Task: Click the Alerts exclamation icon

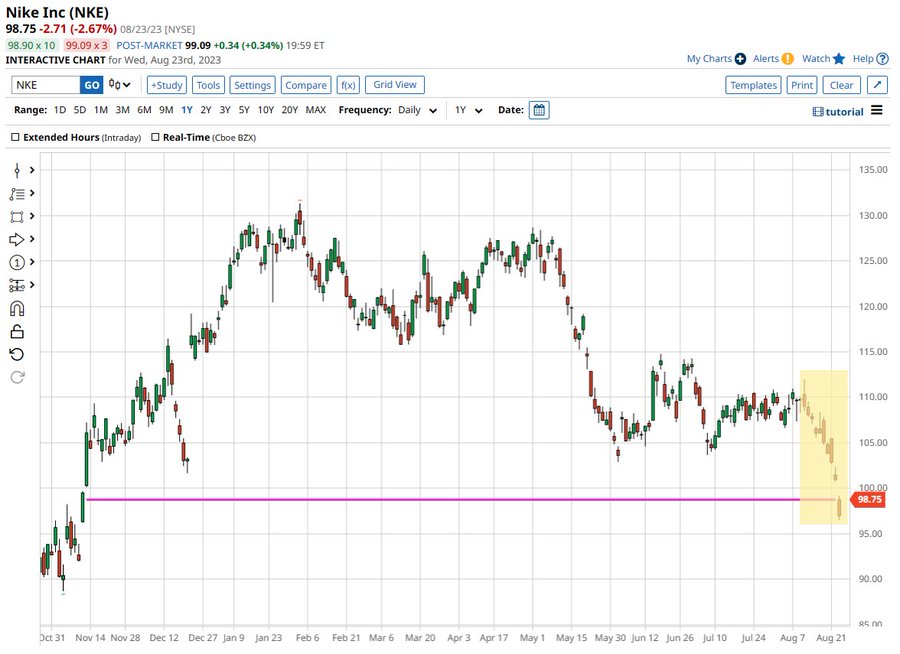Action: click(788, 59)
